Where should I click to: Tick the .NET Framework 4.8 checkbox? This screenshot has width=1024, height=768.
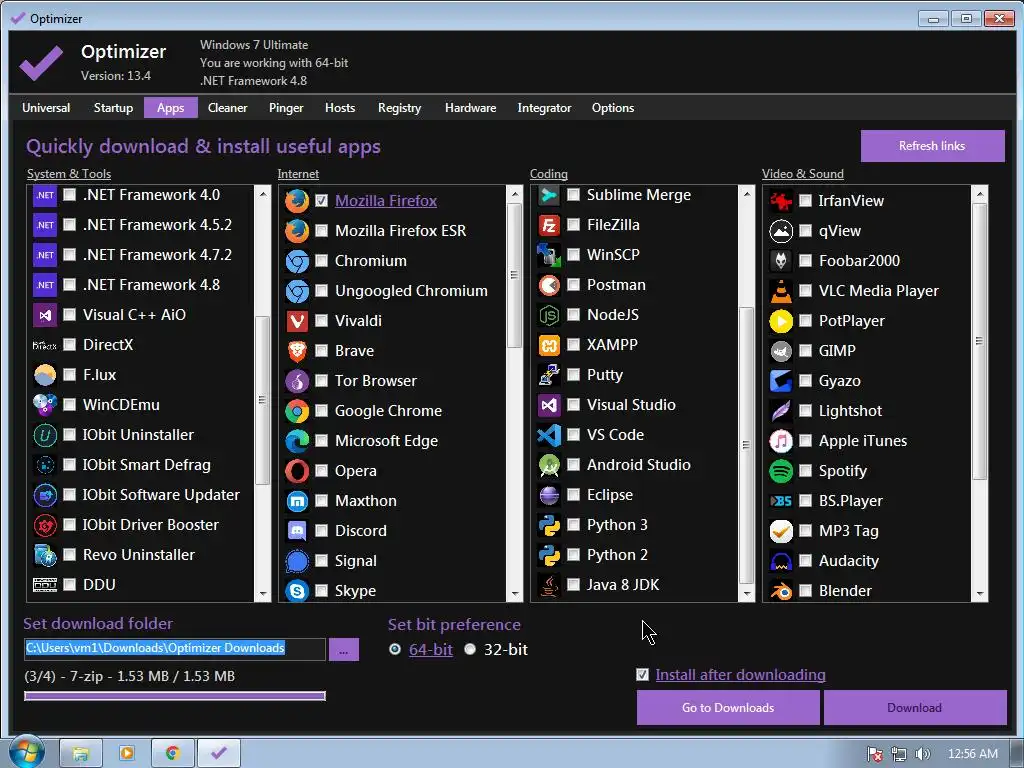pos(69,285)
